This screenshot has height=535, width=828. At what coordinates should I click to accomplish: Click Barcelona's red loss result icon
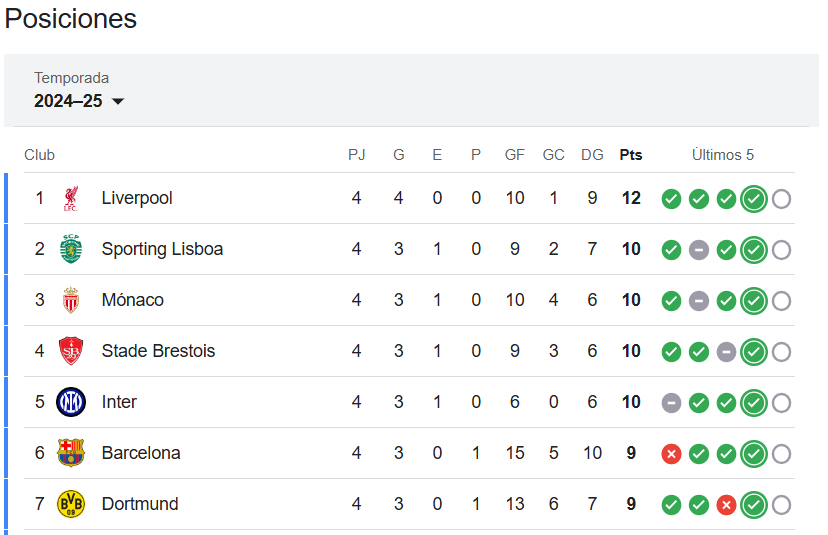coord(671,454)
